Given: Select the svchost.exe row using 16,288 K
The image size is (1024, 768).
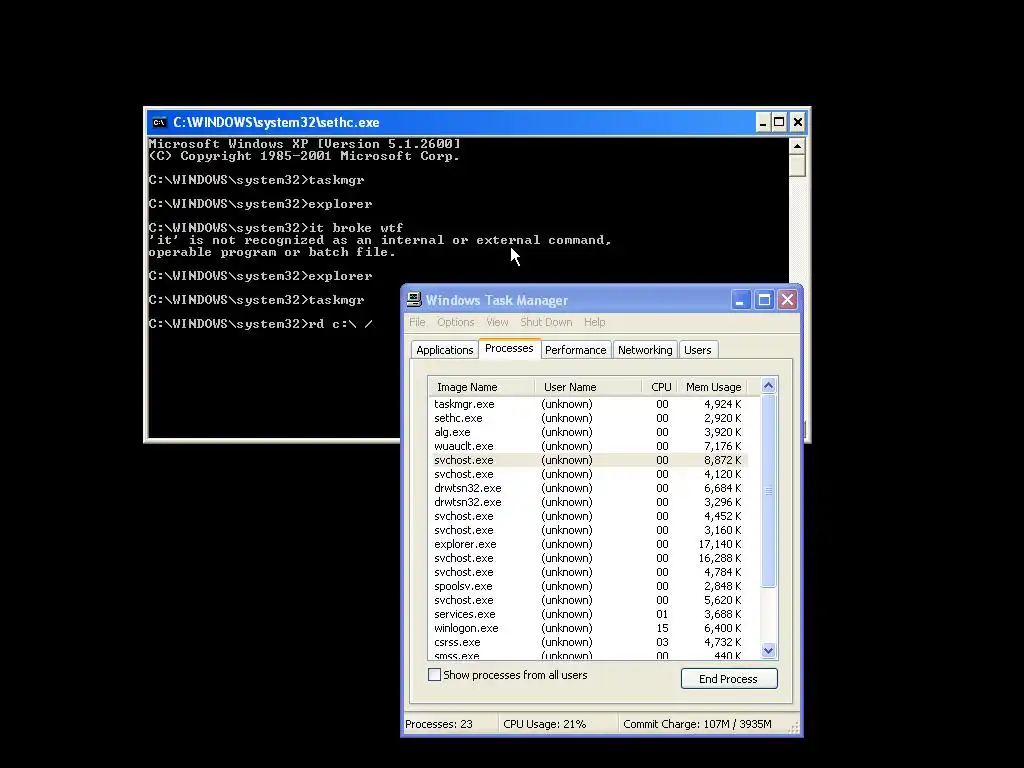Looking at the screenshot, I should point(588,558).
